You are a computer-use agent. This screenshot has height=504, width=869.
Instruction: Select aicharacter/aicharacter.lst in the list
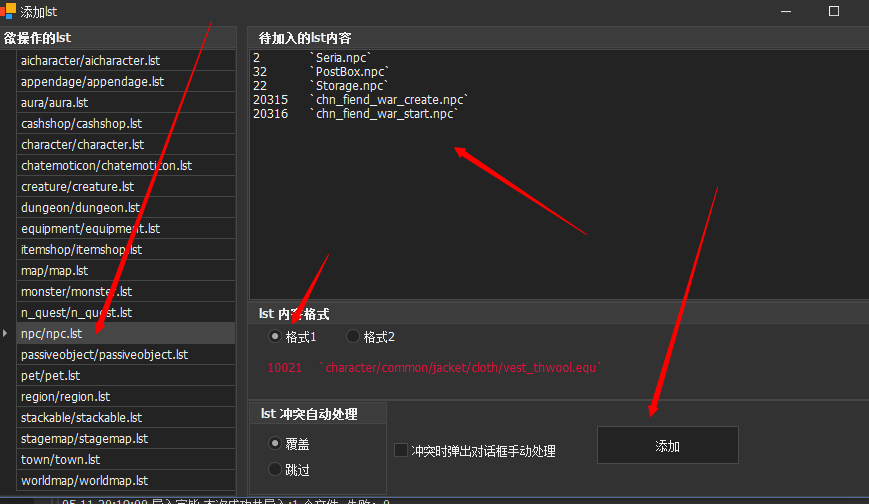[x=90, y=61]
